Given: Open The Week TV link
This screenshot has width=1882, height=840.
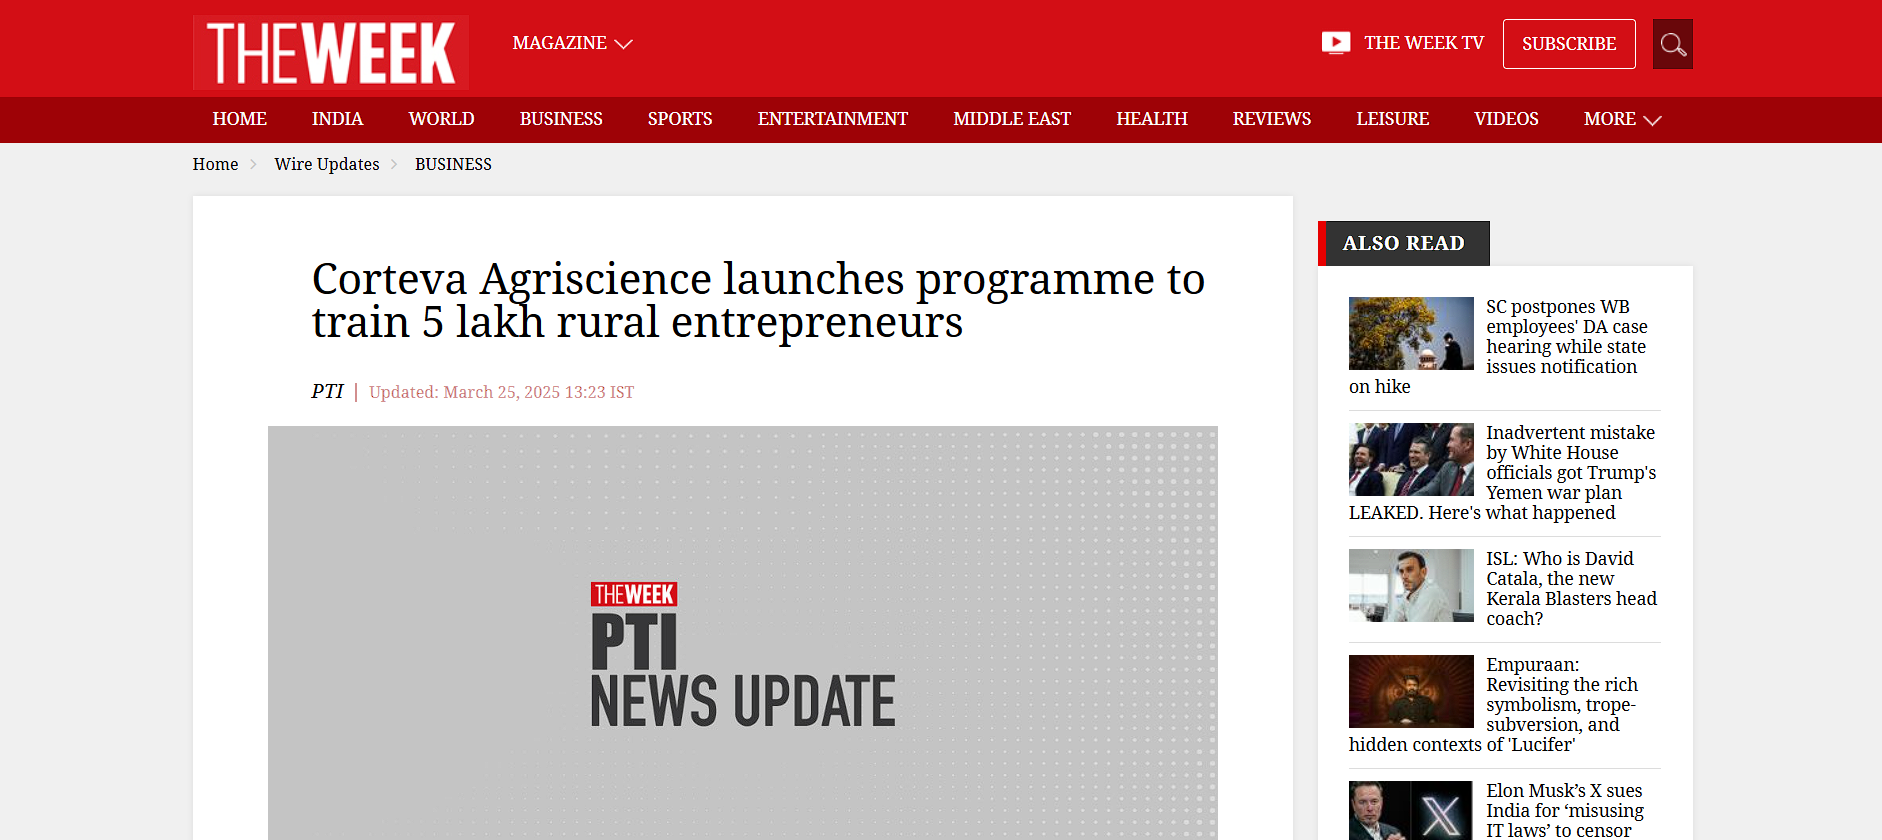Looking at the screenshot, I should click(x=1424, y=43).
